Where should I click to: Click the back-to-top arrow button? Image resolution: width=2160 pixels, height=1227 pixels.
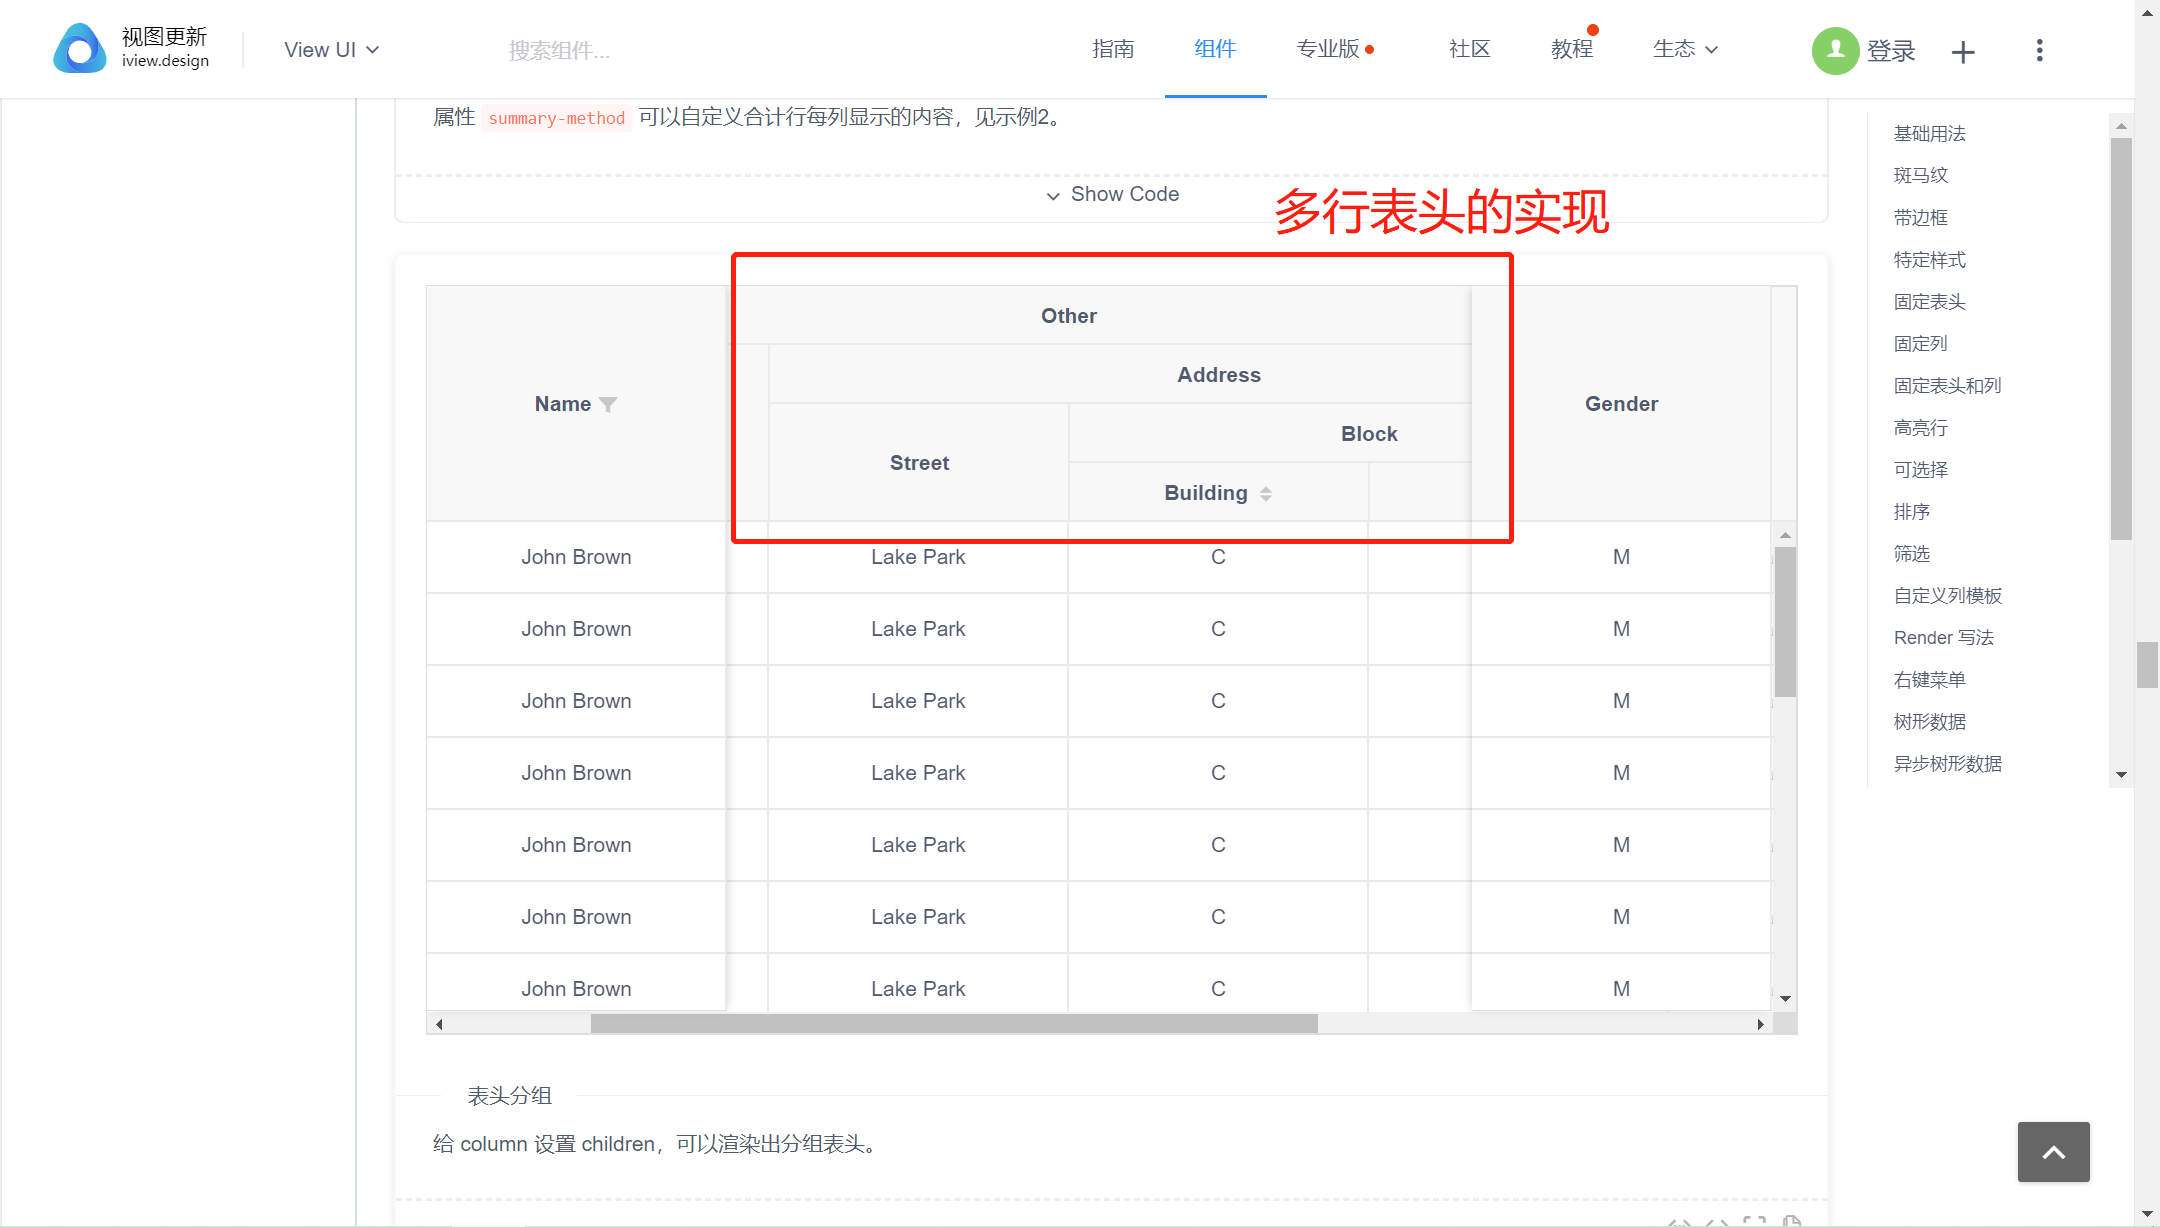2054,1152
